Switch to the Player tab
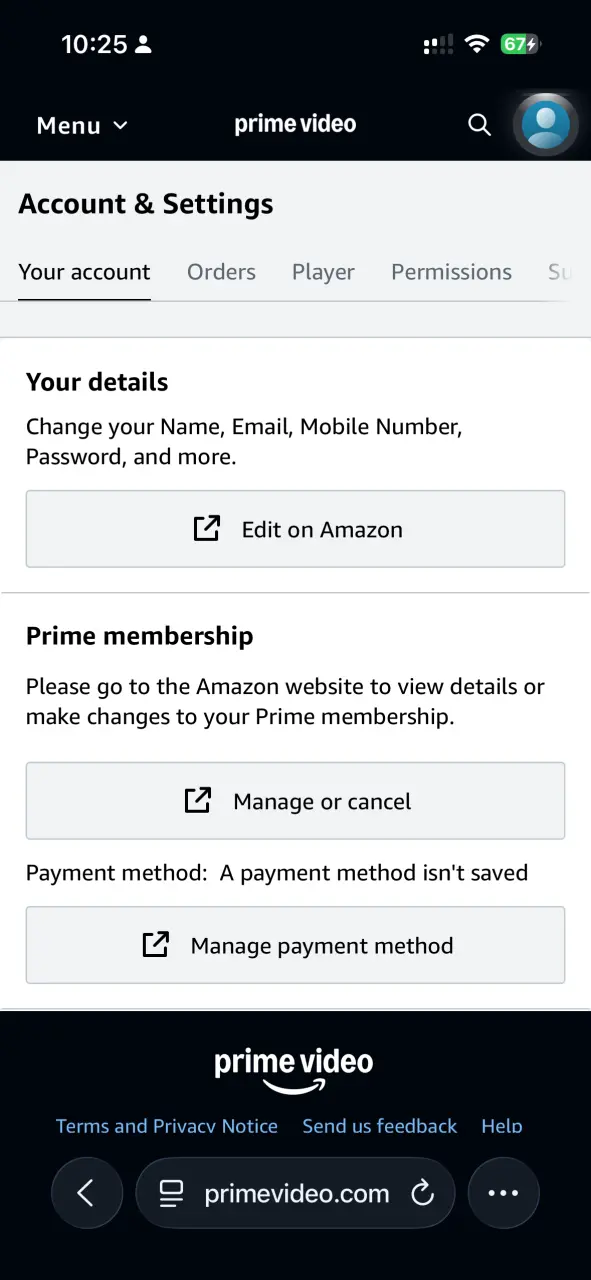 coord(323,272)
